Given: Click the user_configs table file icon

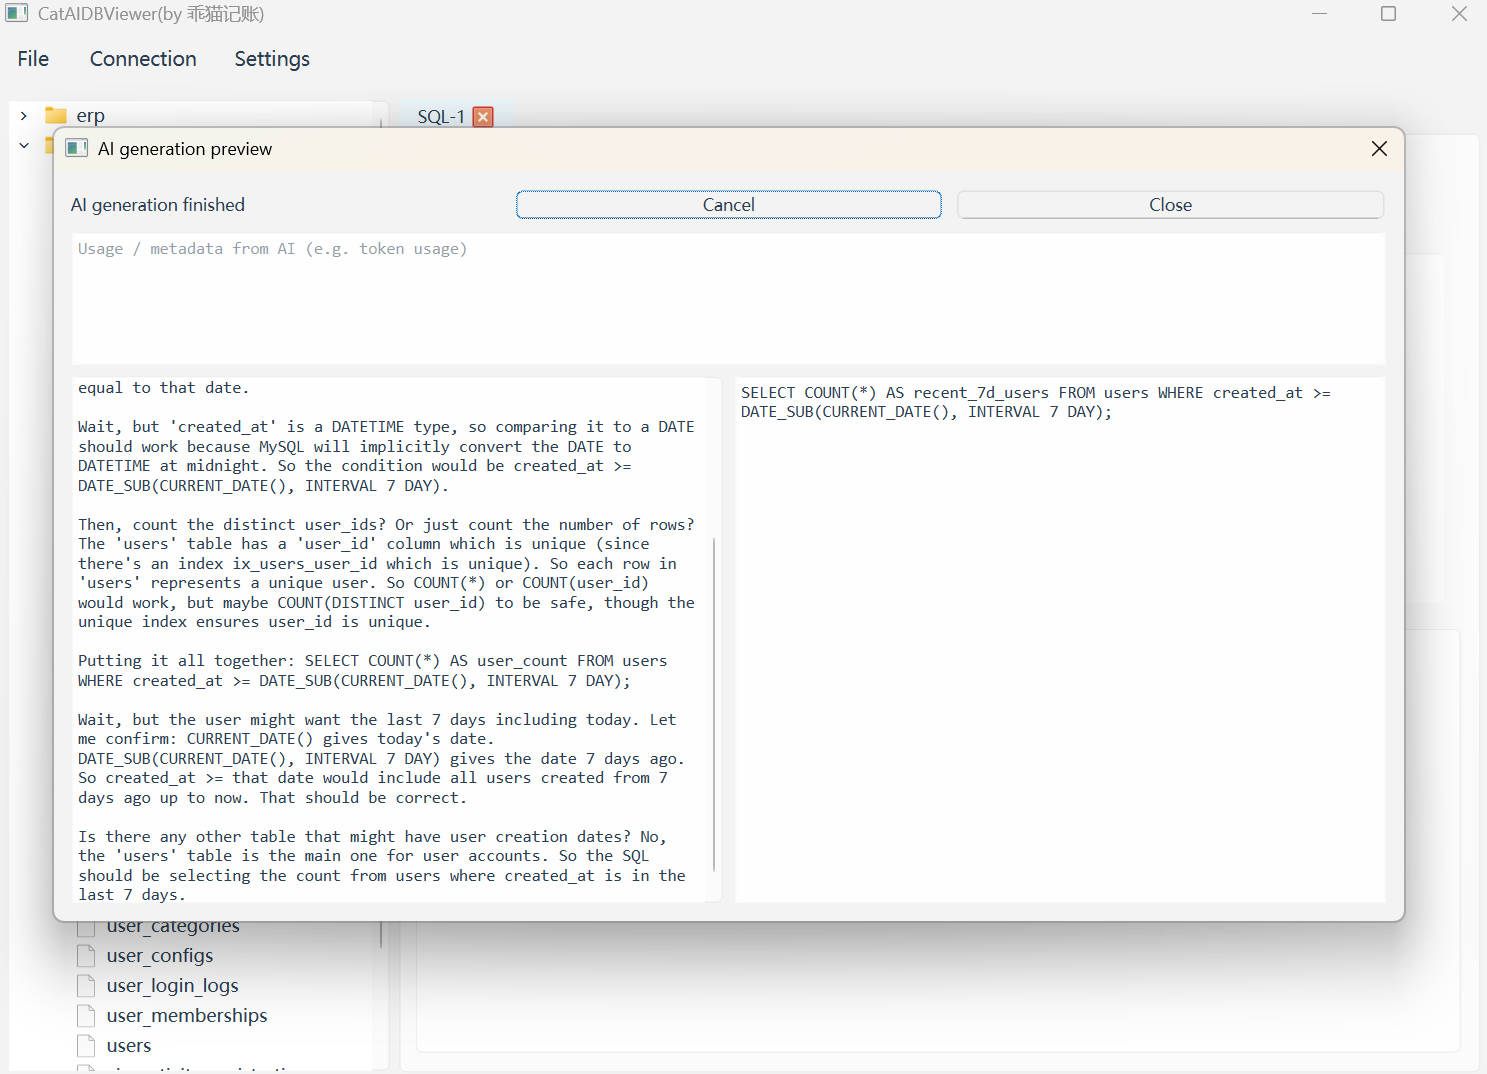Looking at the screenshot, I should click(x=86, y=956).
